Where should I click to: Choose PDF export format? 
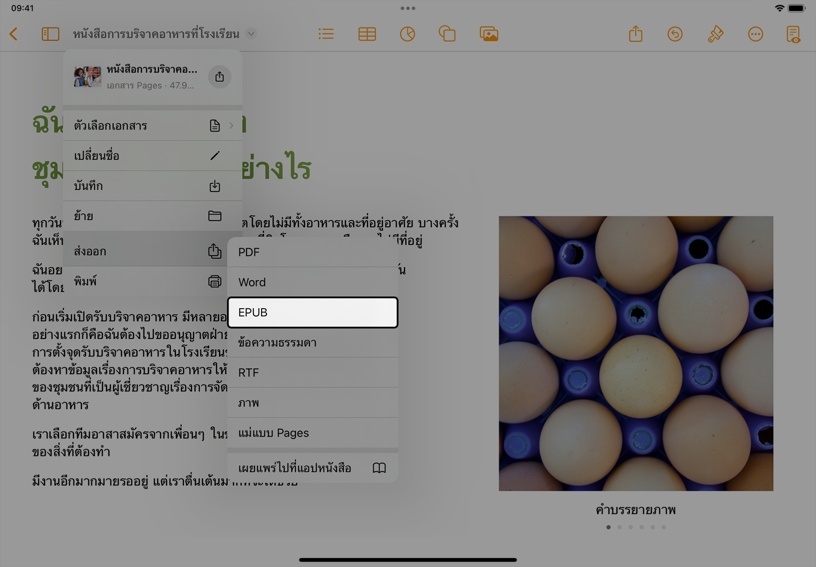pyautogui.click(x=312, y=252)
